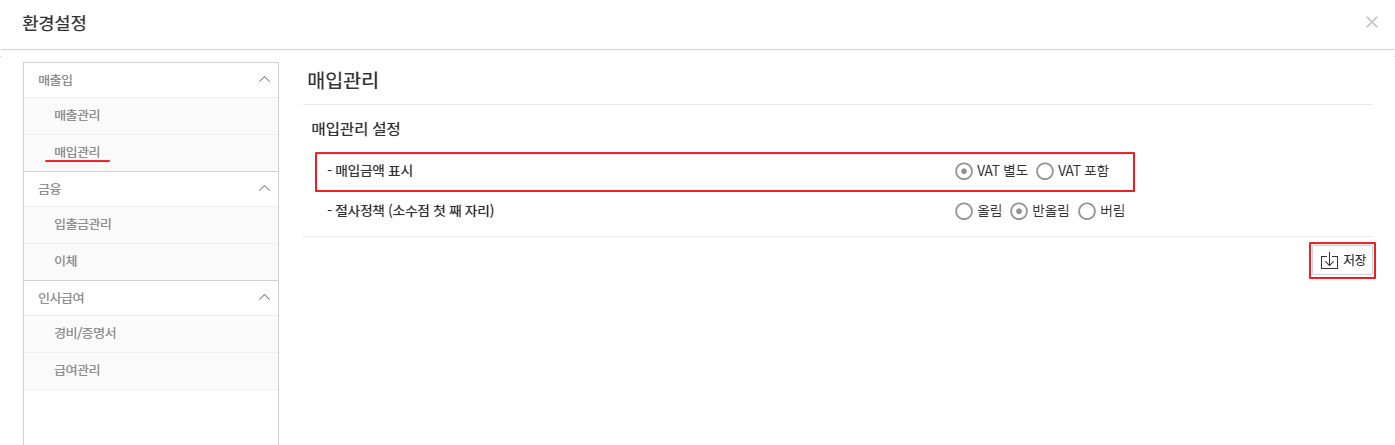
Task: Go to 입출금관리 settings
Action: tap(82, 224)
